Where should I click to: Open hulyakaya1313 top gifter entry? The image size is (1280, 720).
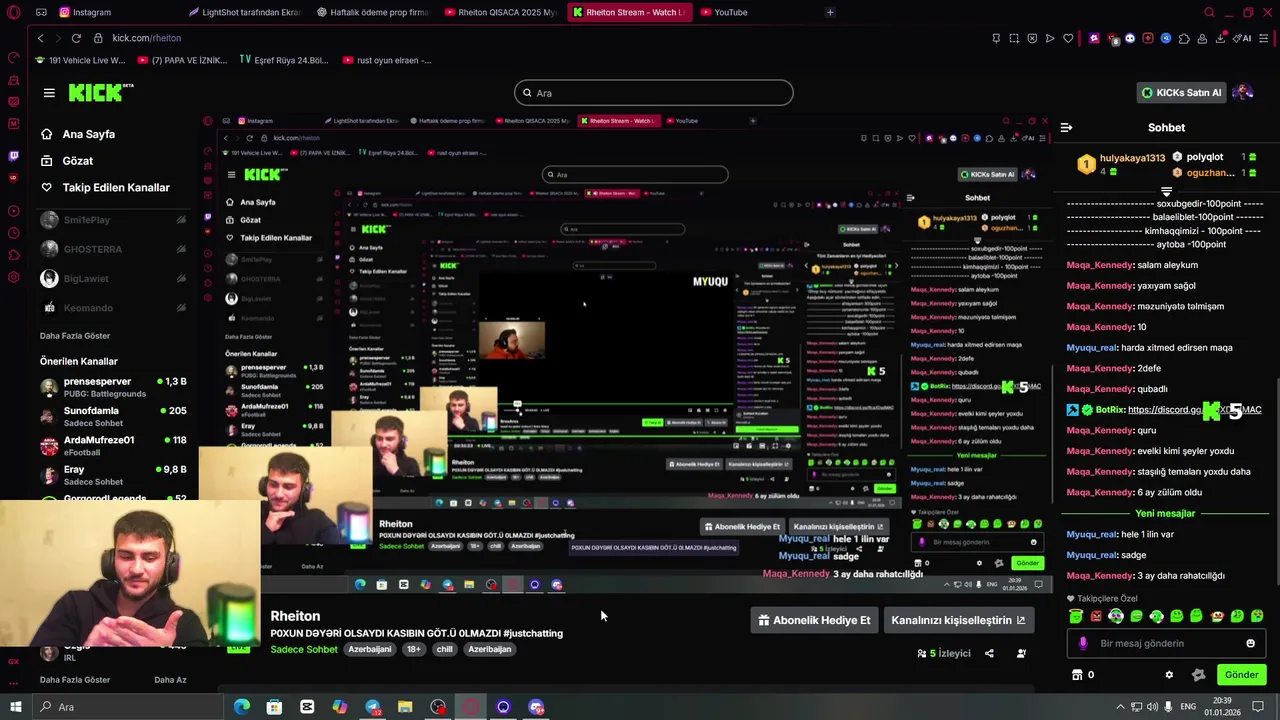(1121, 164)
